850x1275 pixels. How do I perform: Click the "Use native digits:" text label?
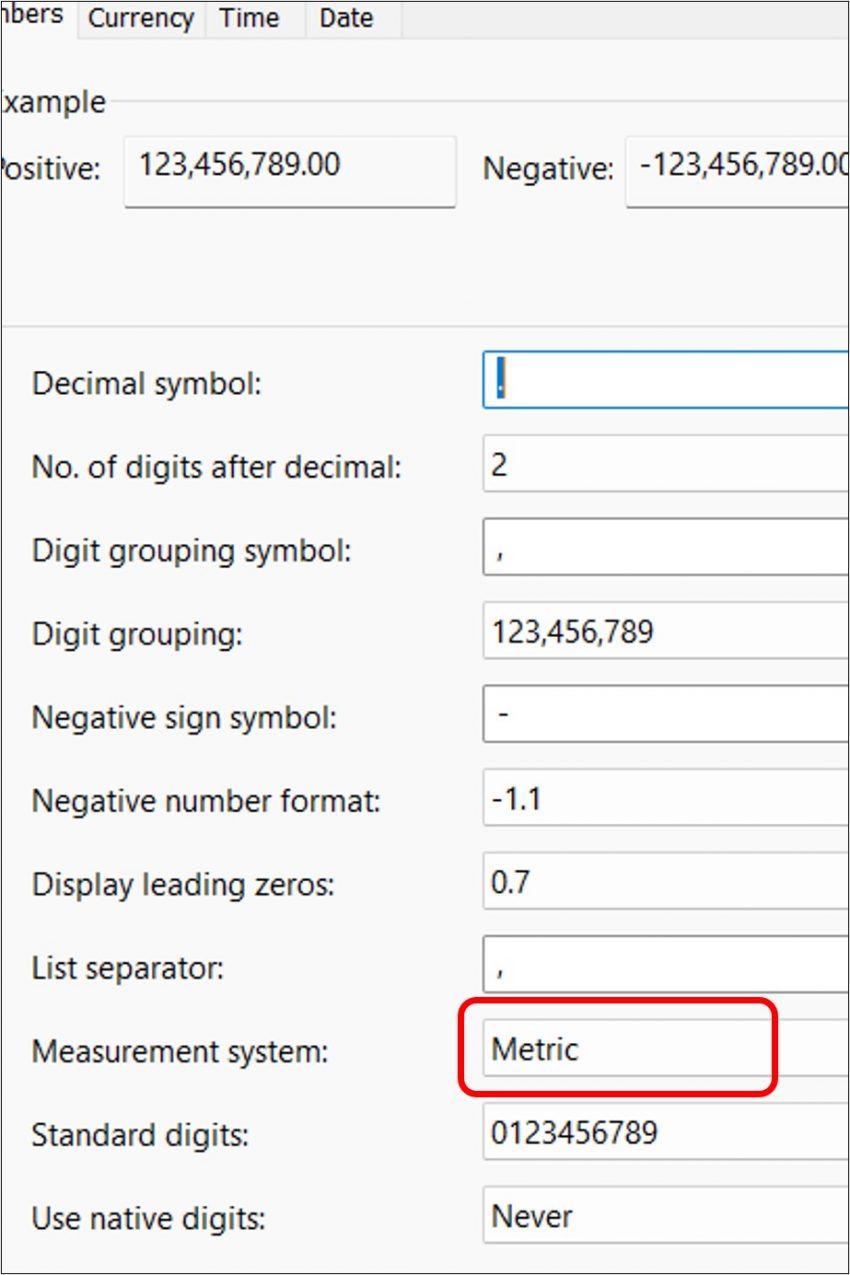click(x=149, y=1219)
